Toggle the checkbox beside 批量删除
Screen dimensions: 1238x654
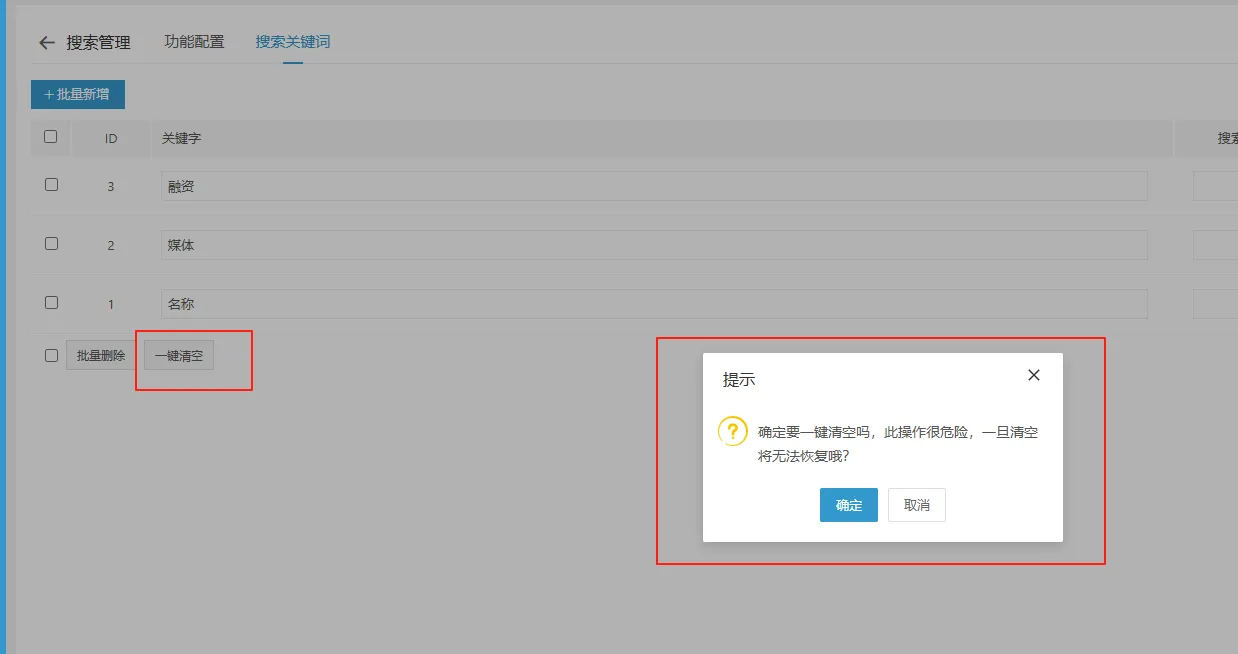coord(52,355)
